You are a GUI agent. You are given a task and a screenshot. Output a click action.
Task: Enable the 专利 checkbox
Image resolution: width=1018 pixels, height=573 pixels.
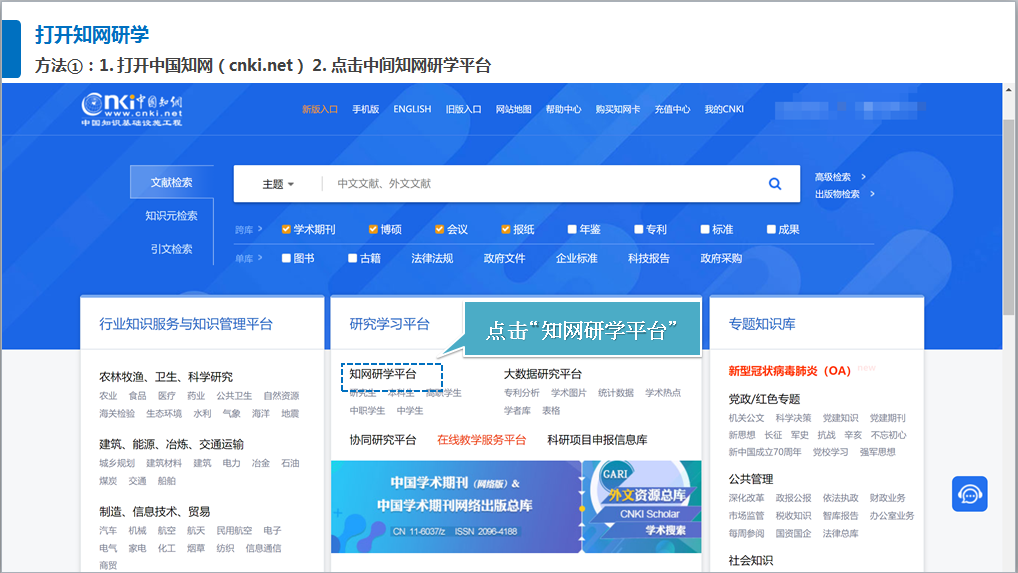click(x=638, y=229)
